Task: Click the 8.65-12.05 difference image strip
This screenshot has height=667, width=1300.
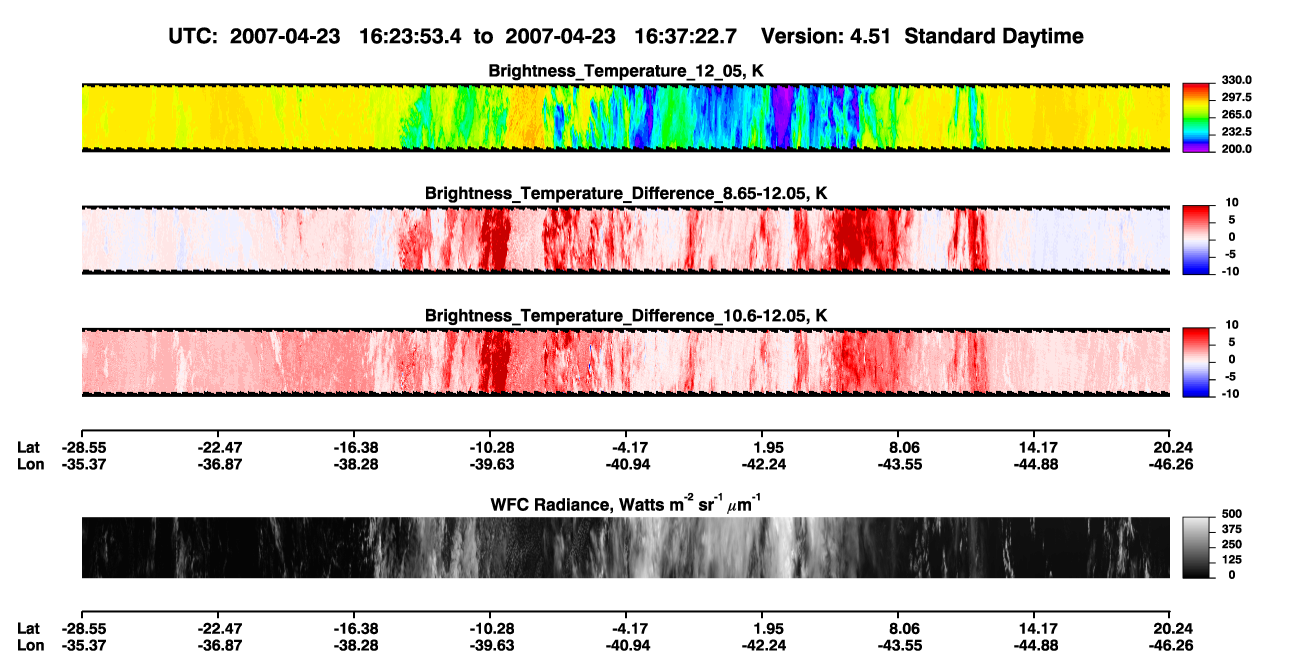Action: tap(625, 238)
